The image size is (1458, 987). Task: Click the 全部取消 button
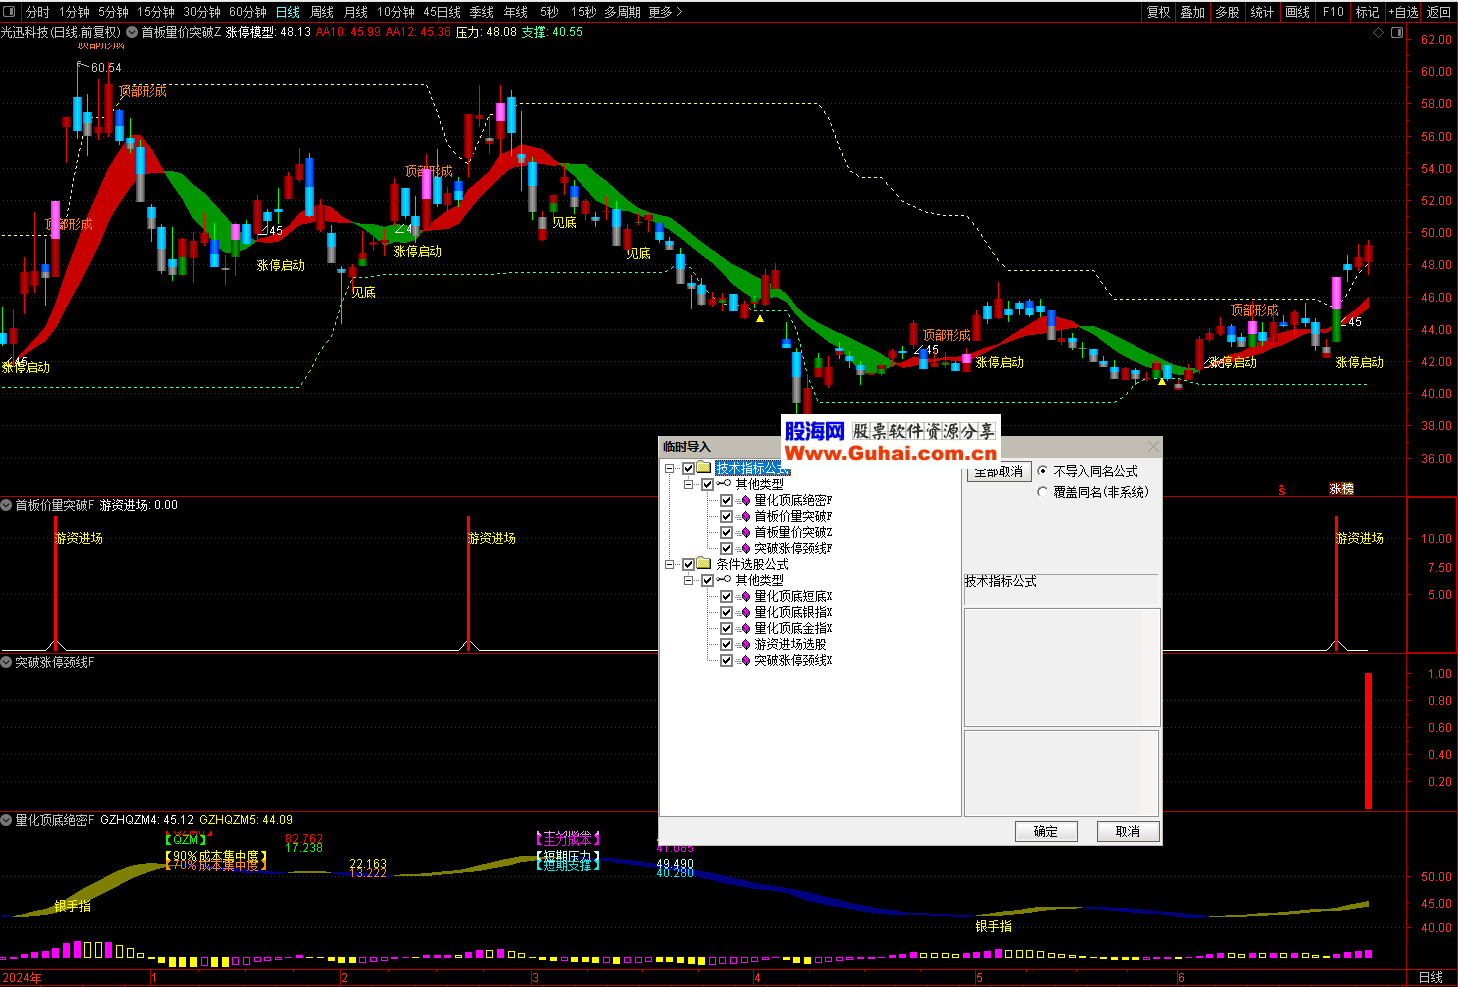[999, 472]
